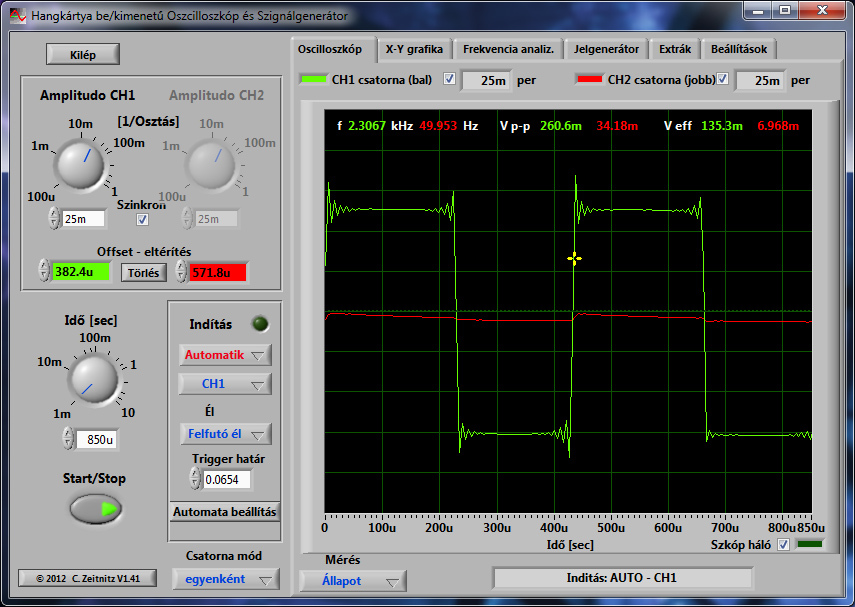Click the green 2.3067 frequency readout
This screenshot has width=855, height=607.
366,126
